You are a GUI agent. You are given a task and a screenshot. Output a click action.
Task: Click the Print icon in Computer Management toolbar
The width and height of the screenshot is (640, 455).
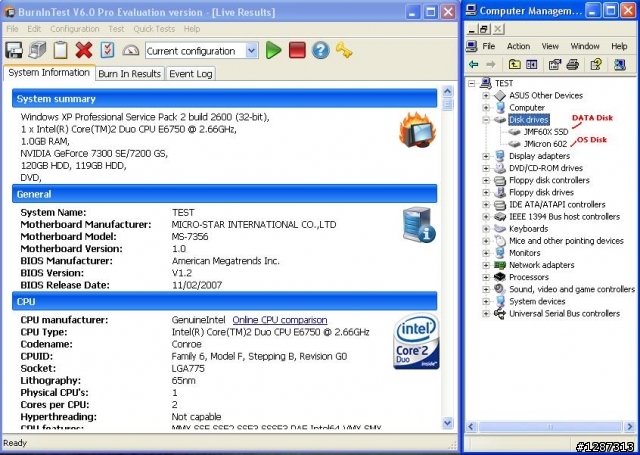pos(573,64)
